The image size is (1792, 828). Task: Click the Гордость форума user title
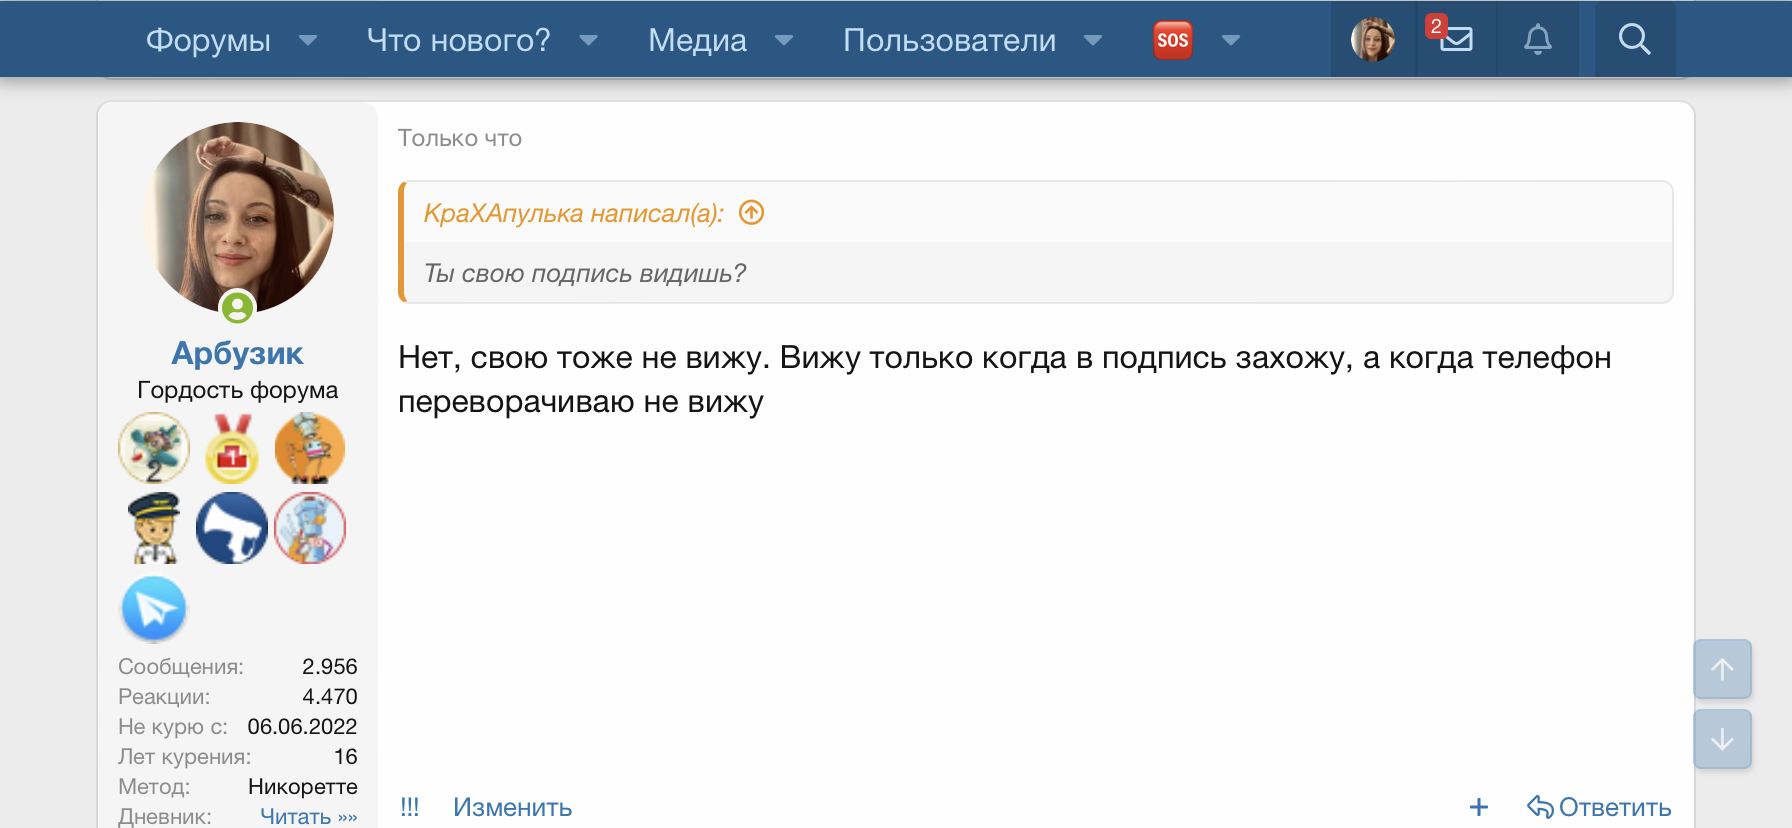(237, 390)
